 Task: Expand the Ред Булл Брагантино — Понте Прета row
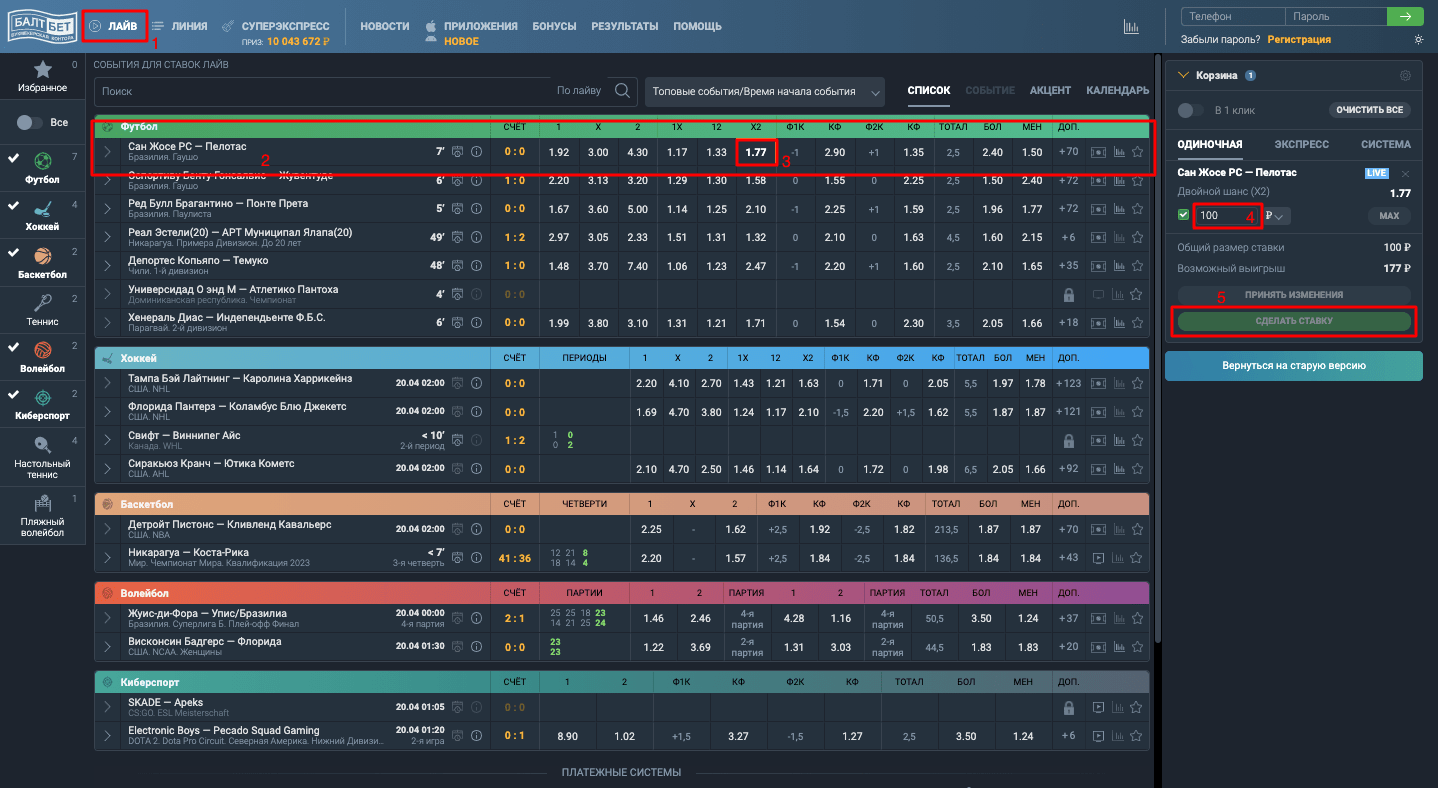(x=108, y=209)
